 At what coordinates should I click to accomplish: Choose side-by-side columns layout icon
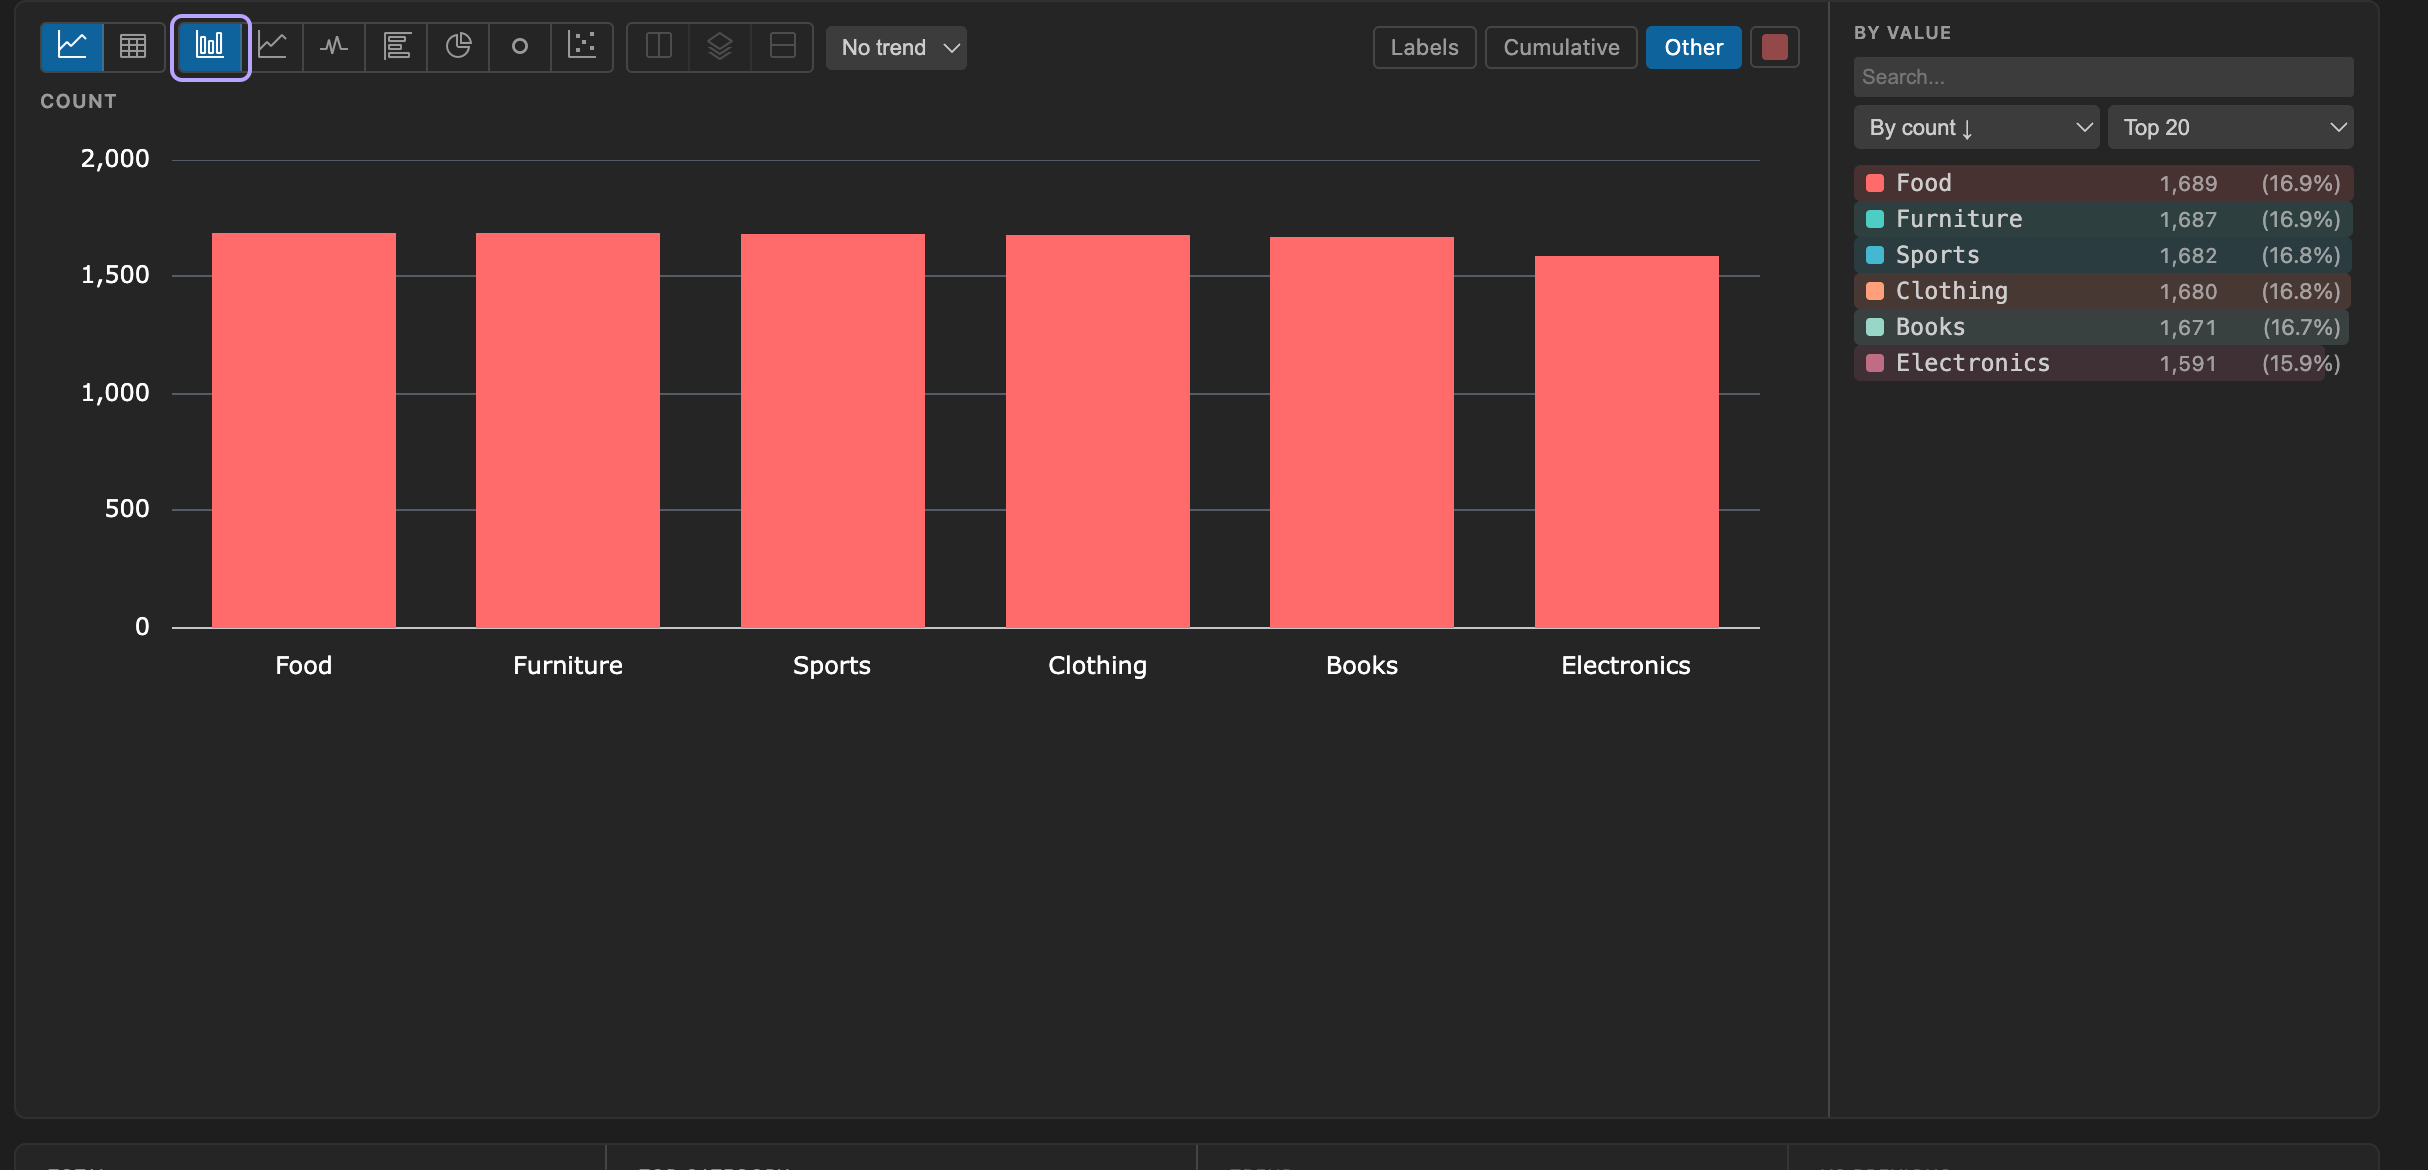click(x=658, y=46)
